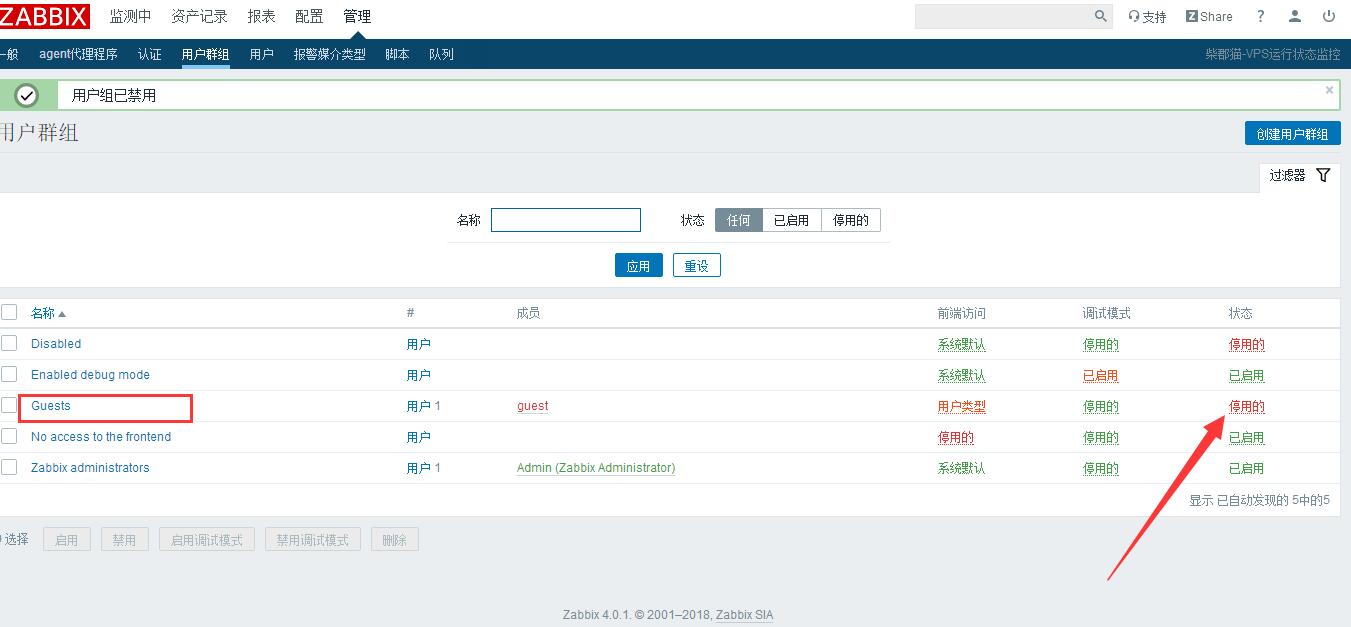Sort by 名称 column header

point(48,313)
